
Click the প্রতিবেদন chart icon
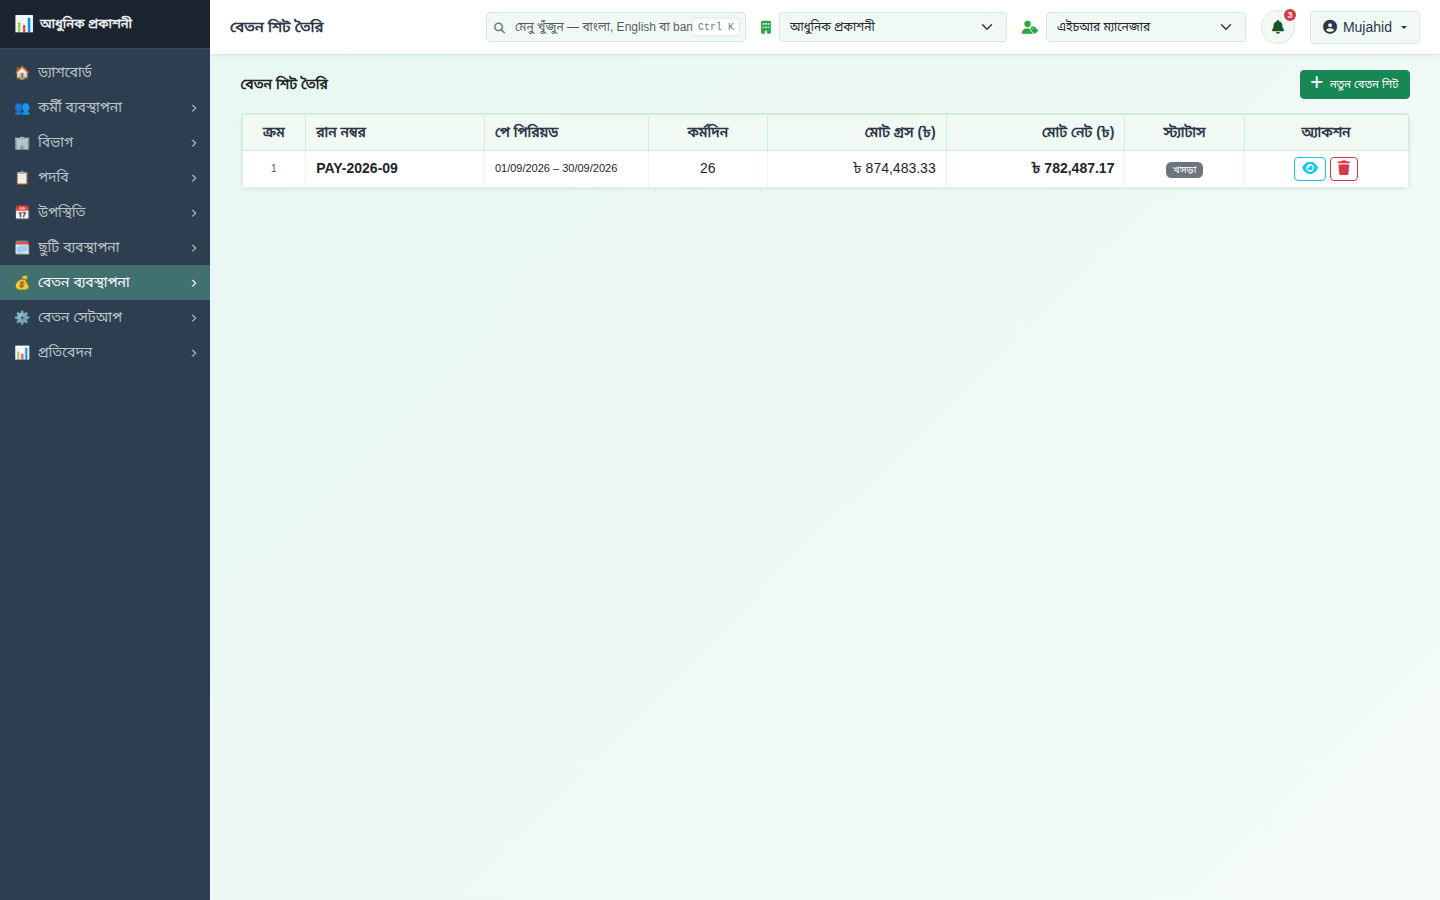[x=22, y=352]
